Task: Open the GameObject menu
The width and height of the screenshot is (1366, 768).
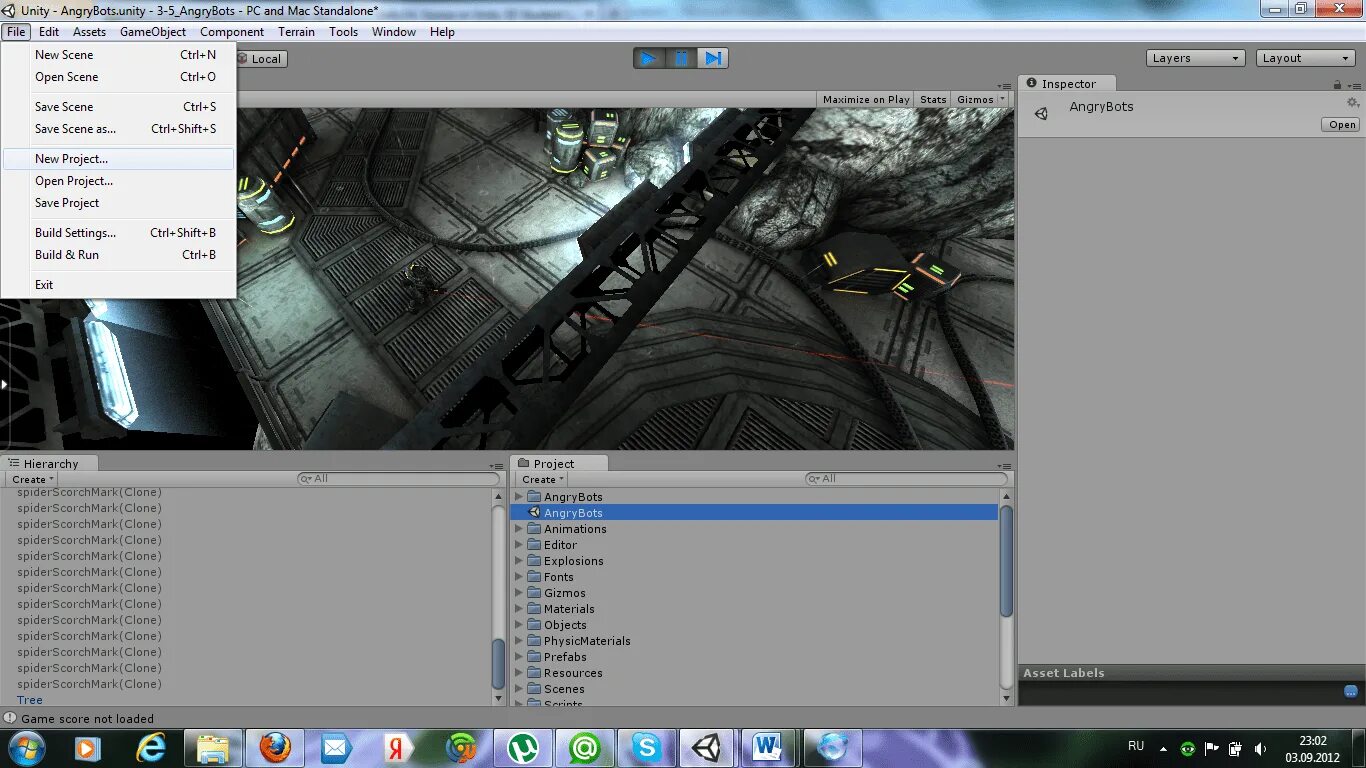Action: click(x=153, y=32)
